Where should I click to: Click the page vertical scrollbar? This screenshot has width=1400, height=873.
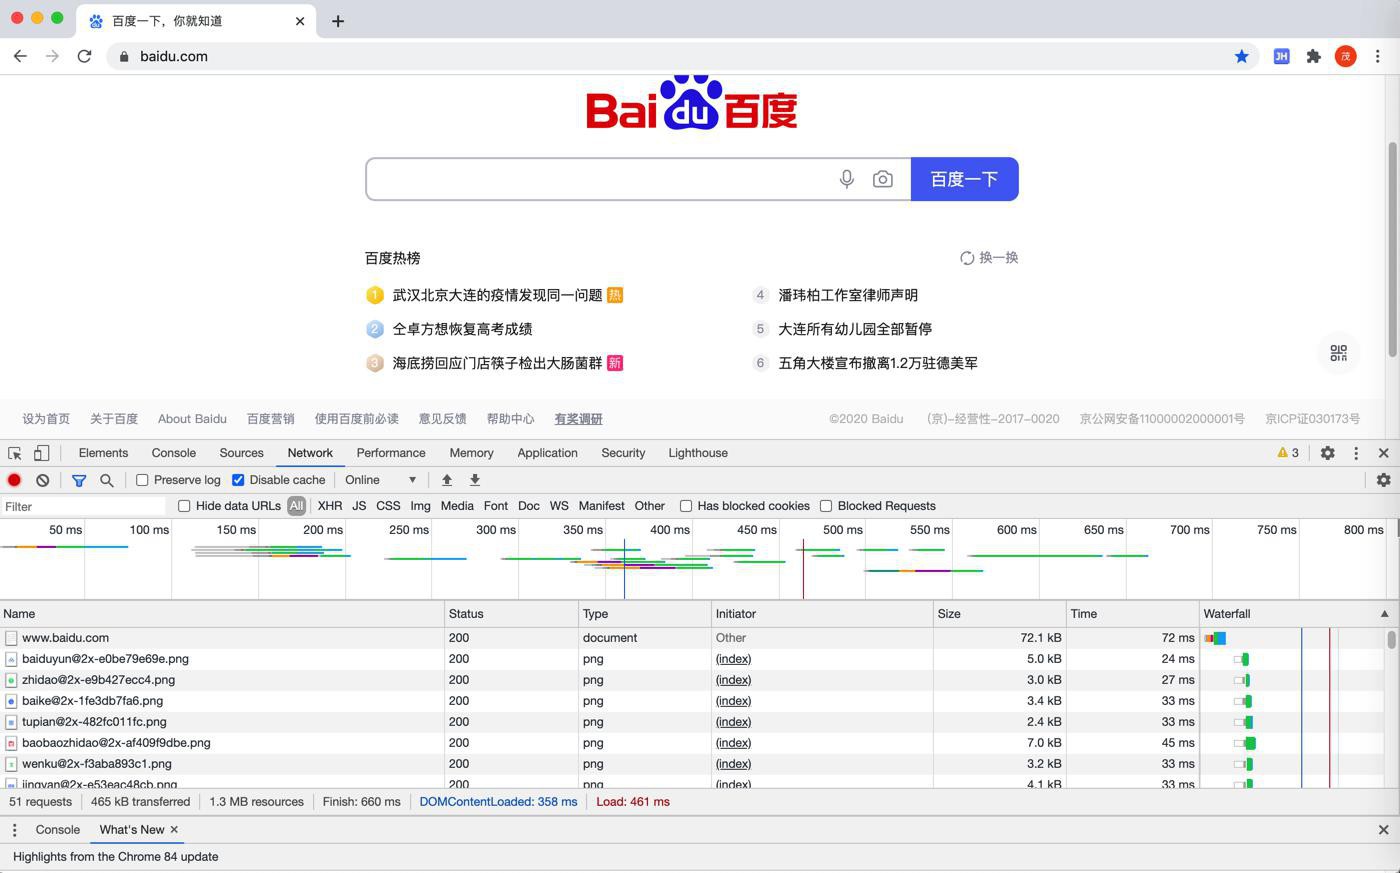(x=1392, y=250)
